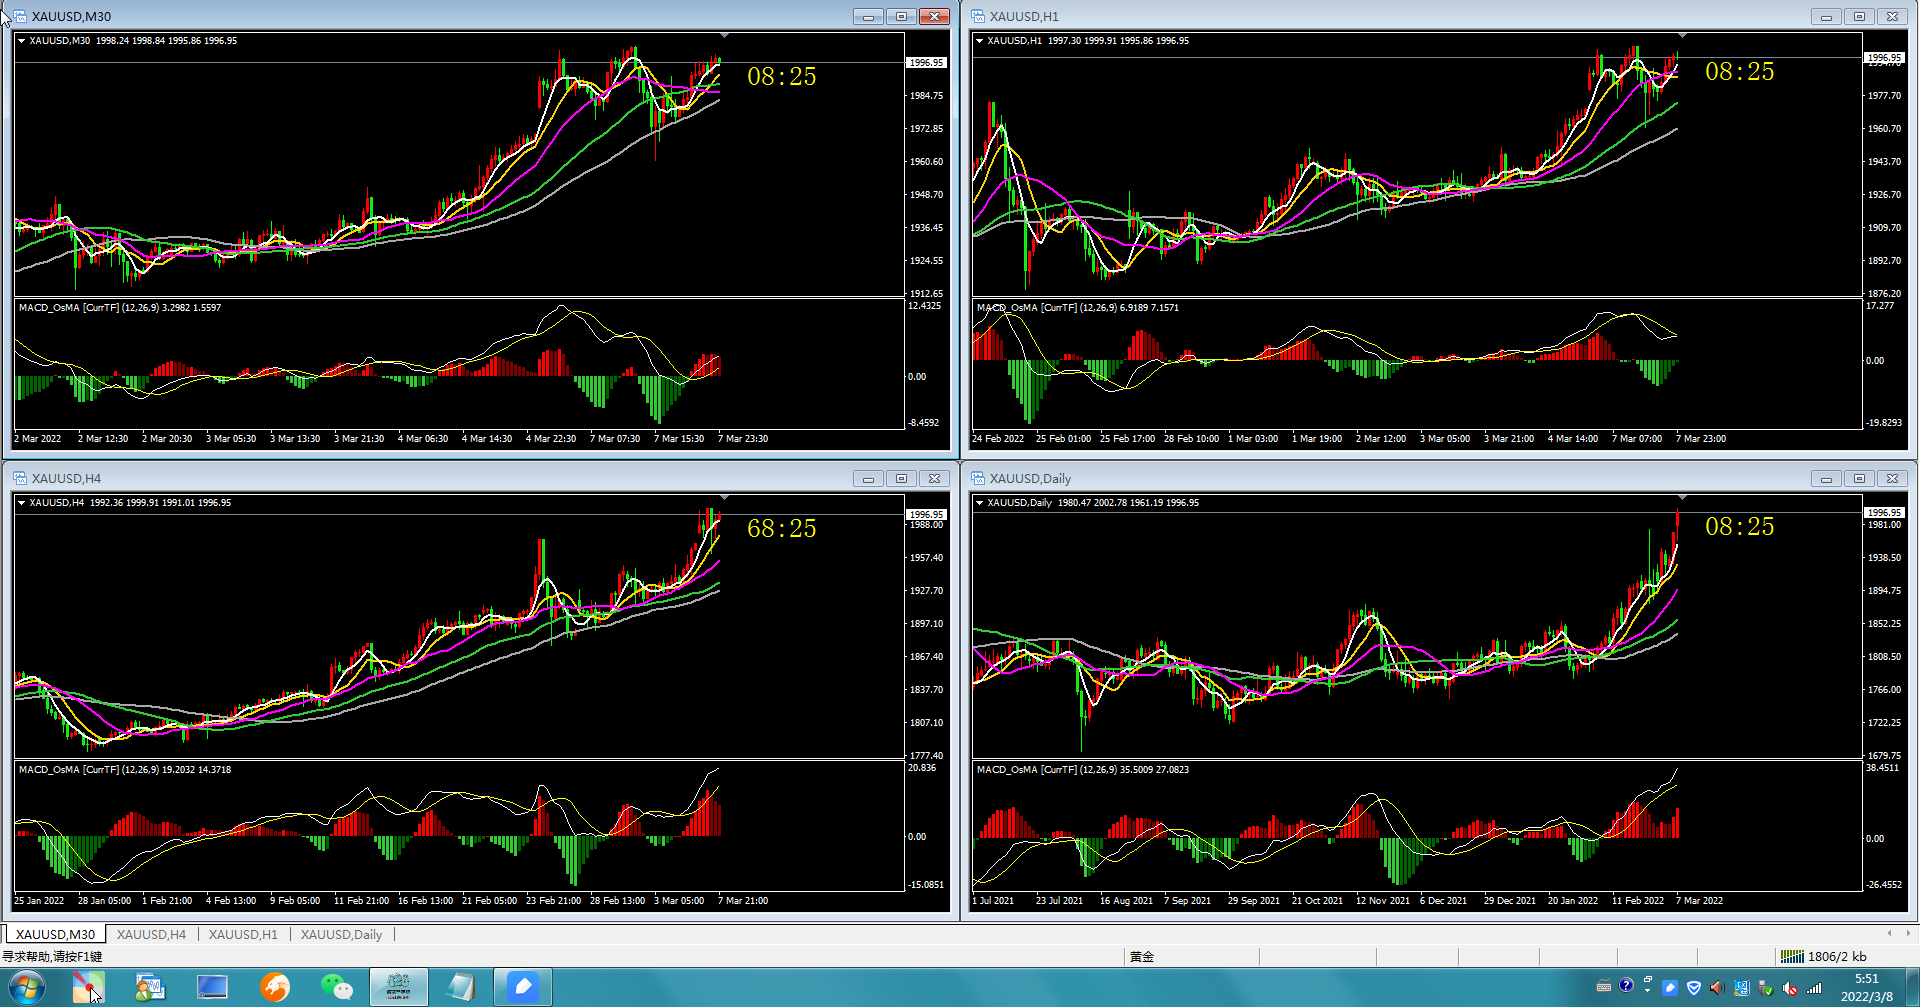Expand the arrow beside XAUUSD,H4 chart label
This screenshot has width=1920, height=1007.
coord(21,503)
